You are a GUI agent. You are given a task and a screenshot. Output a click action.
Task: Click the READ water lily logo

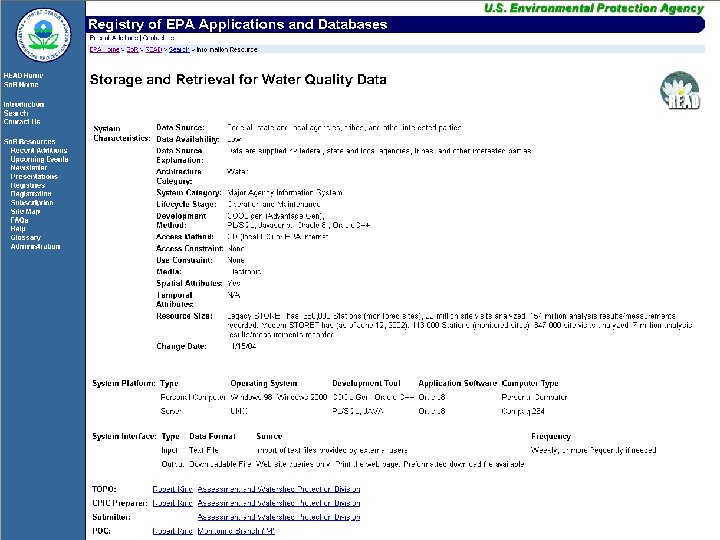pyautogui.click(x=680, y=90)
